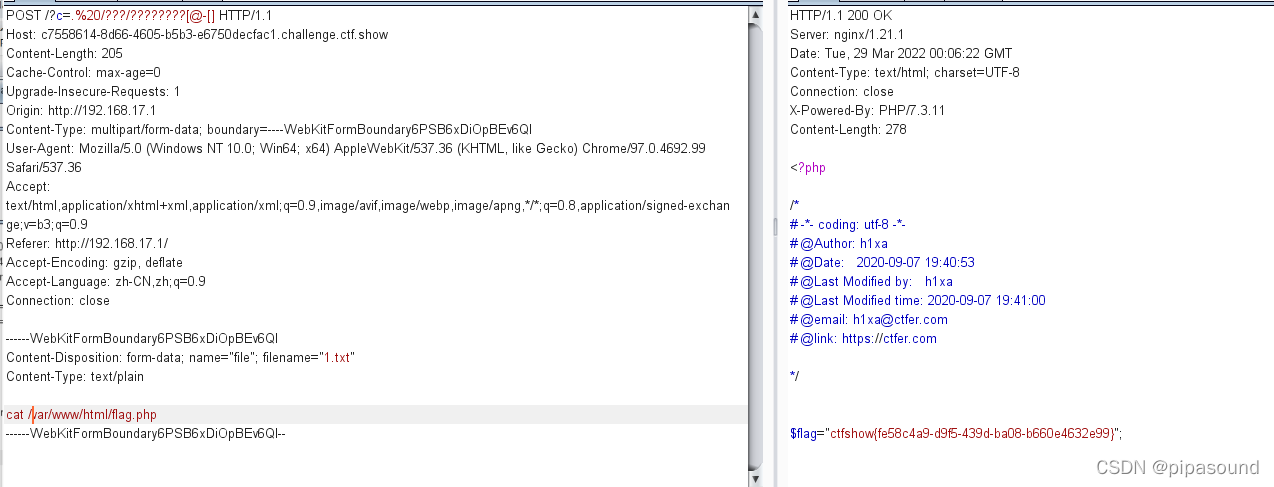This screenshot has height=487, width=1274.
Task: Click the opening WebKitFormBoundary line
Action: pos(142,339)
